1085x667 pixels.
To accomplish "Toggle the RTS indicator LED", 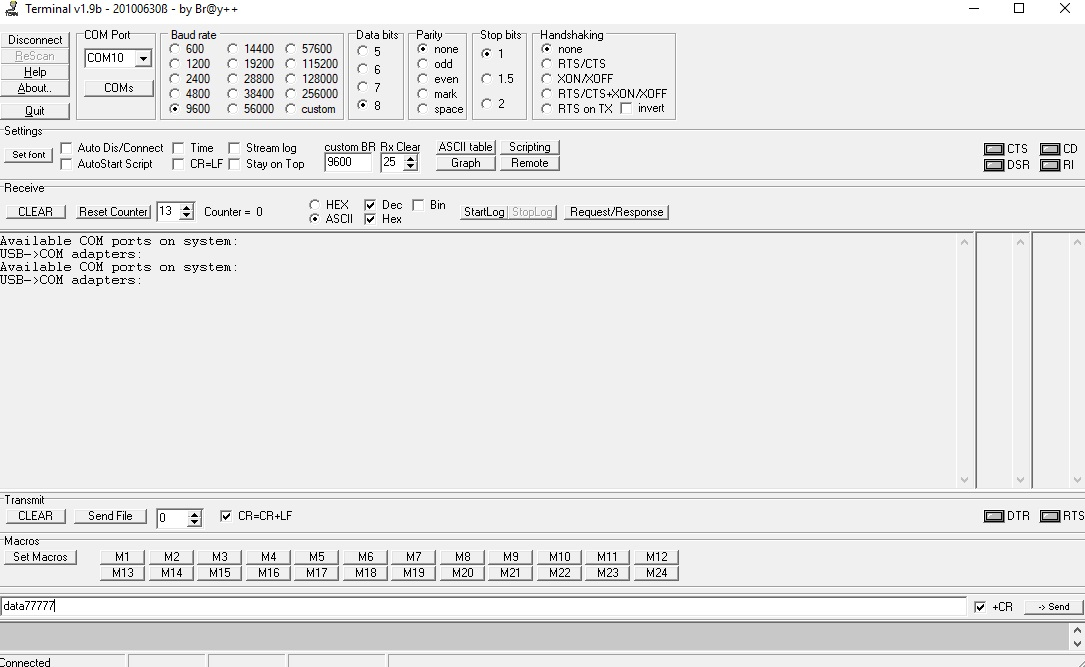I will (x=1050, y=516).
